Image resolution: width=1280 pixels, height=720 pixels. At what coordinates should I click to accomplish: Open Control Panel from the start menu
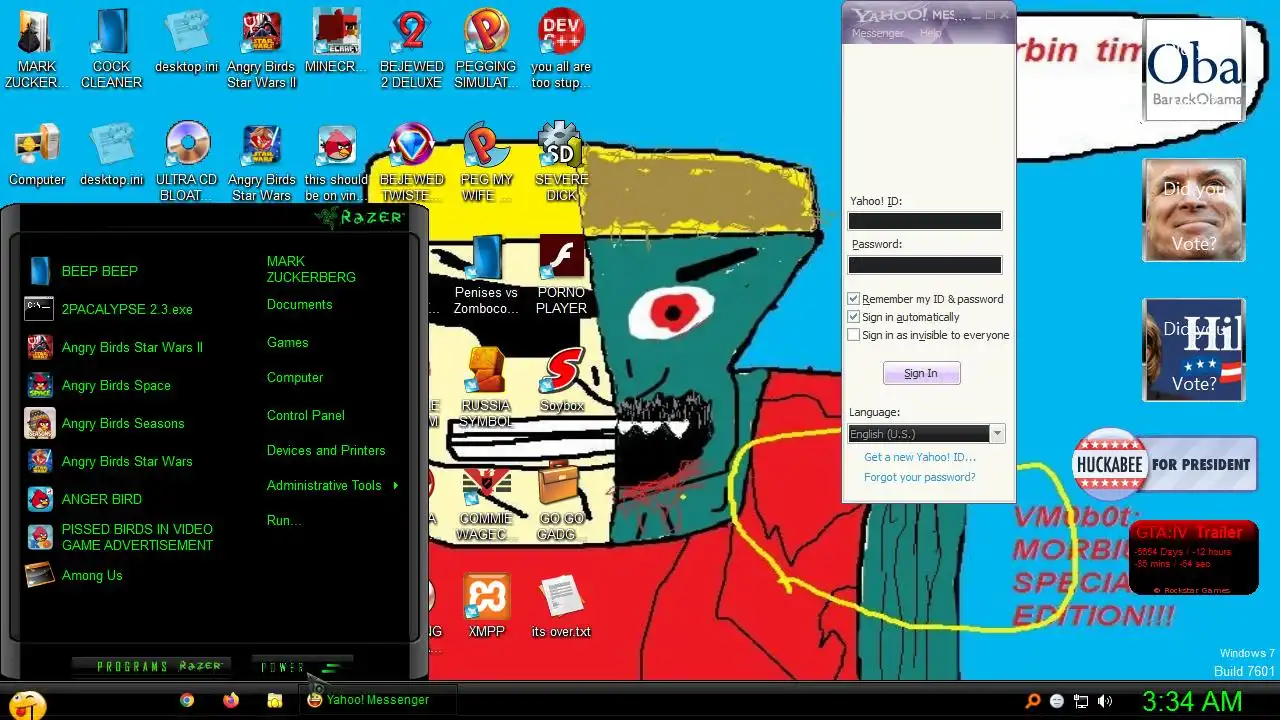(x=305, y=415)
